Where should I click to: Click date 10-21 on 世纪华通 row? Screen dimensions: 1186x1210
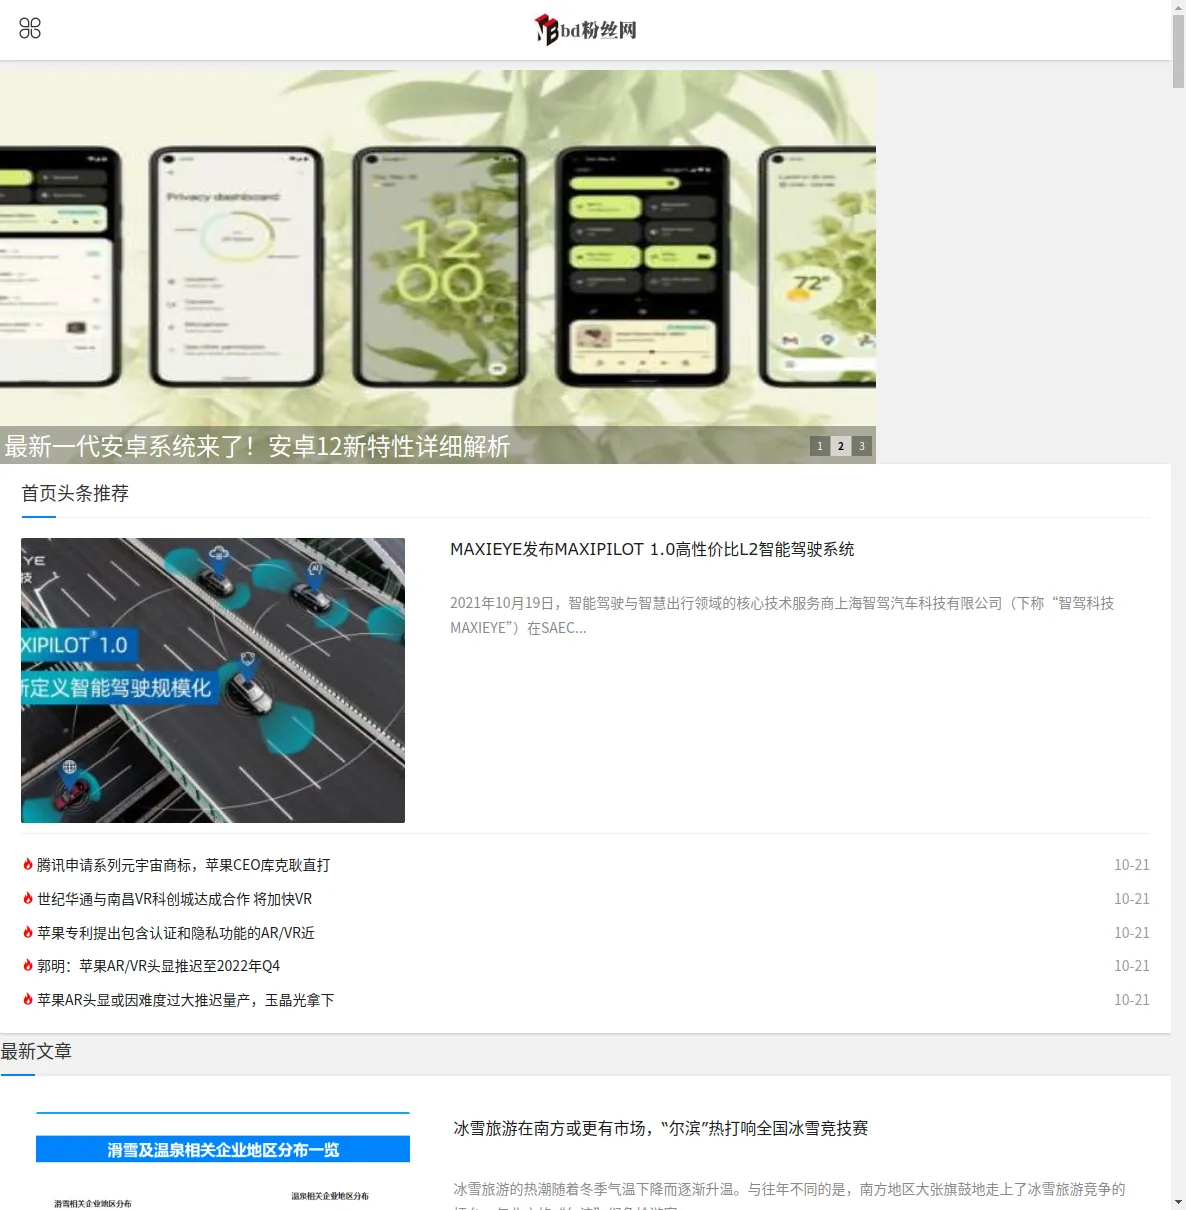tap(1132, 899)
